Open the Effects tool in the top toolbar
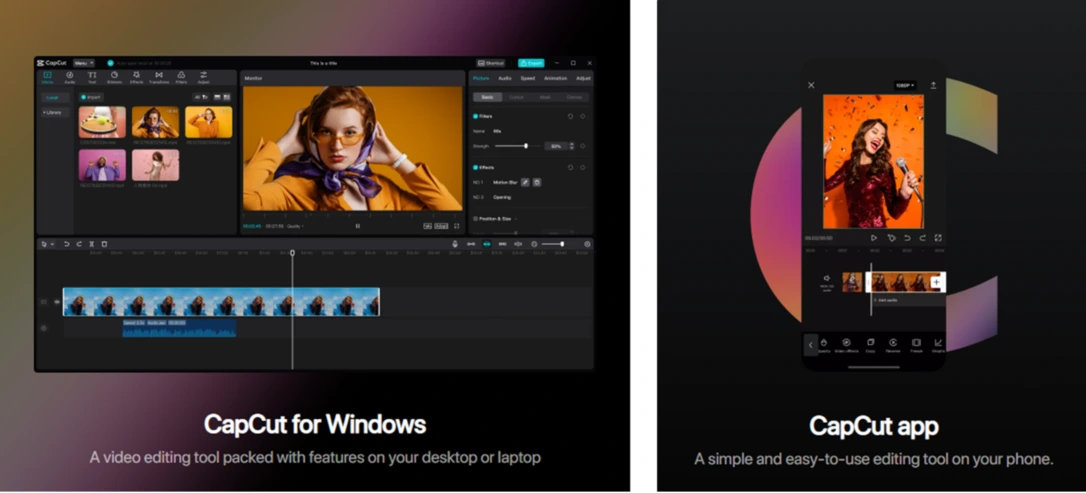This screenshot has height=493, width=1086. coord(136,77)
